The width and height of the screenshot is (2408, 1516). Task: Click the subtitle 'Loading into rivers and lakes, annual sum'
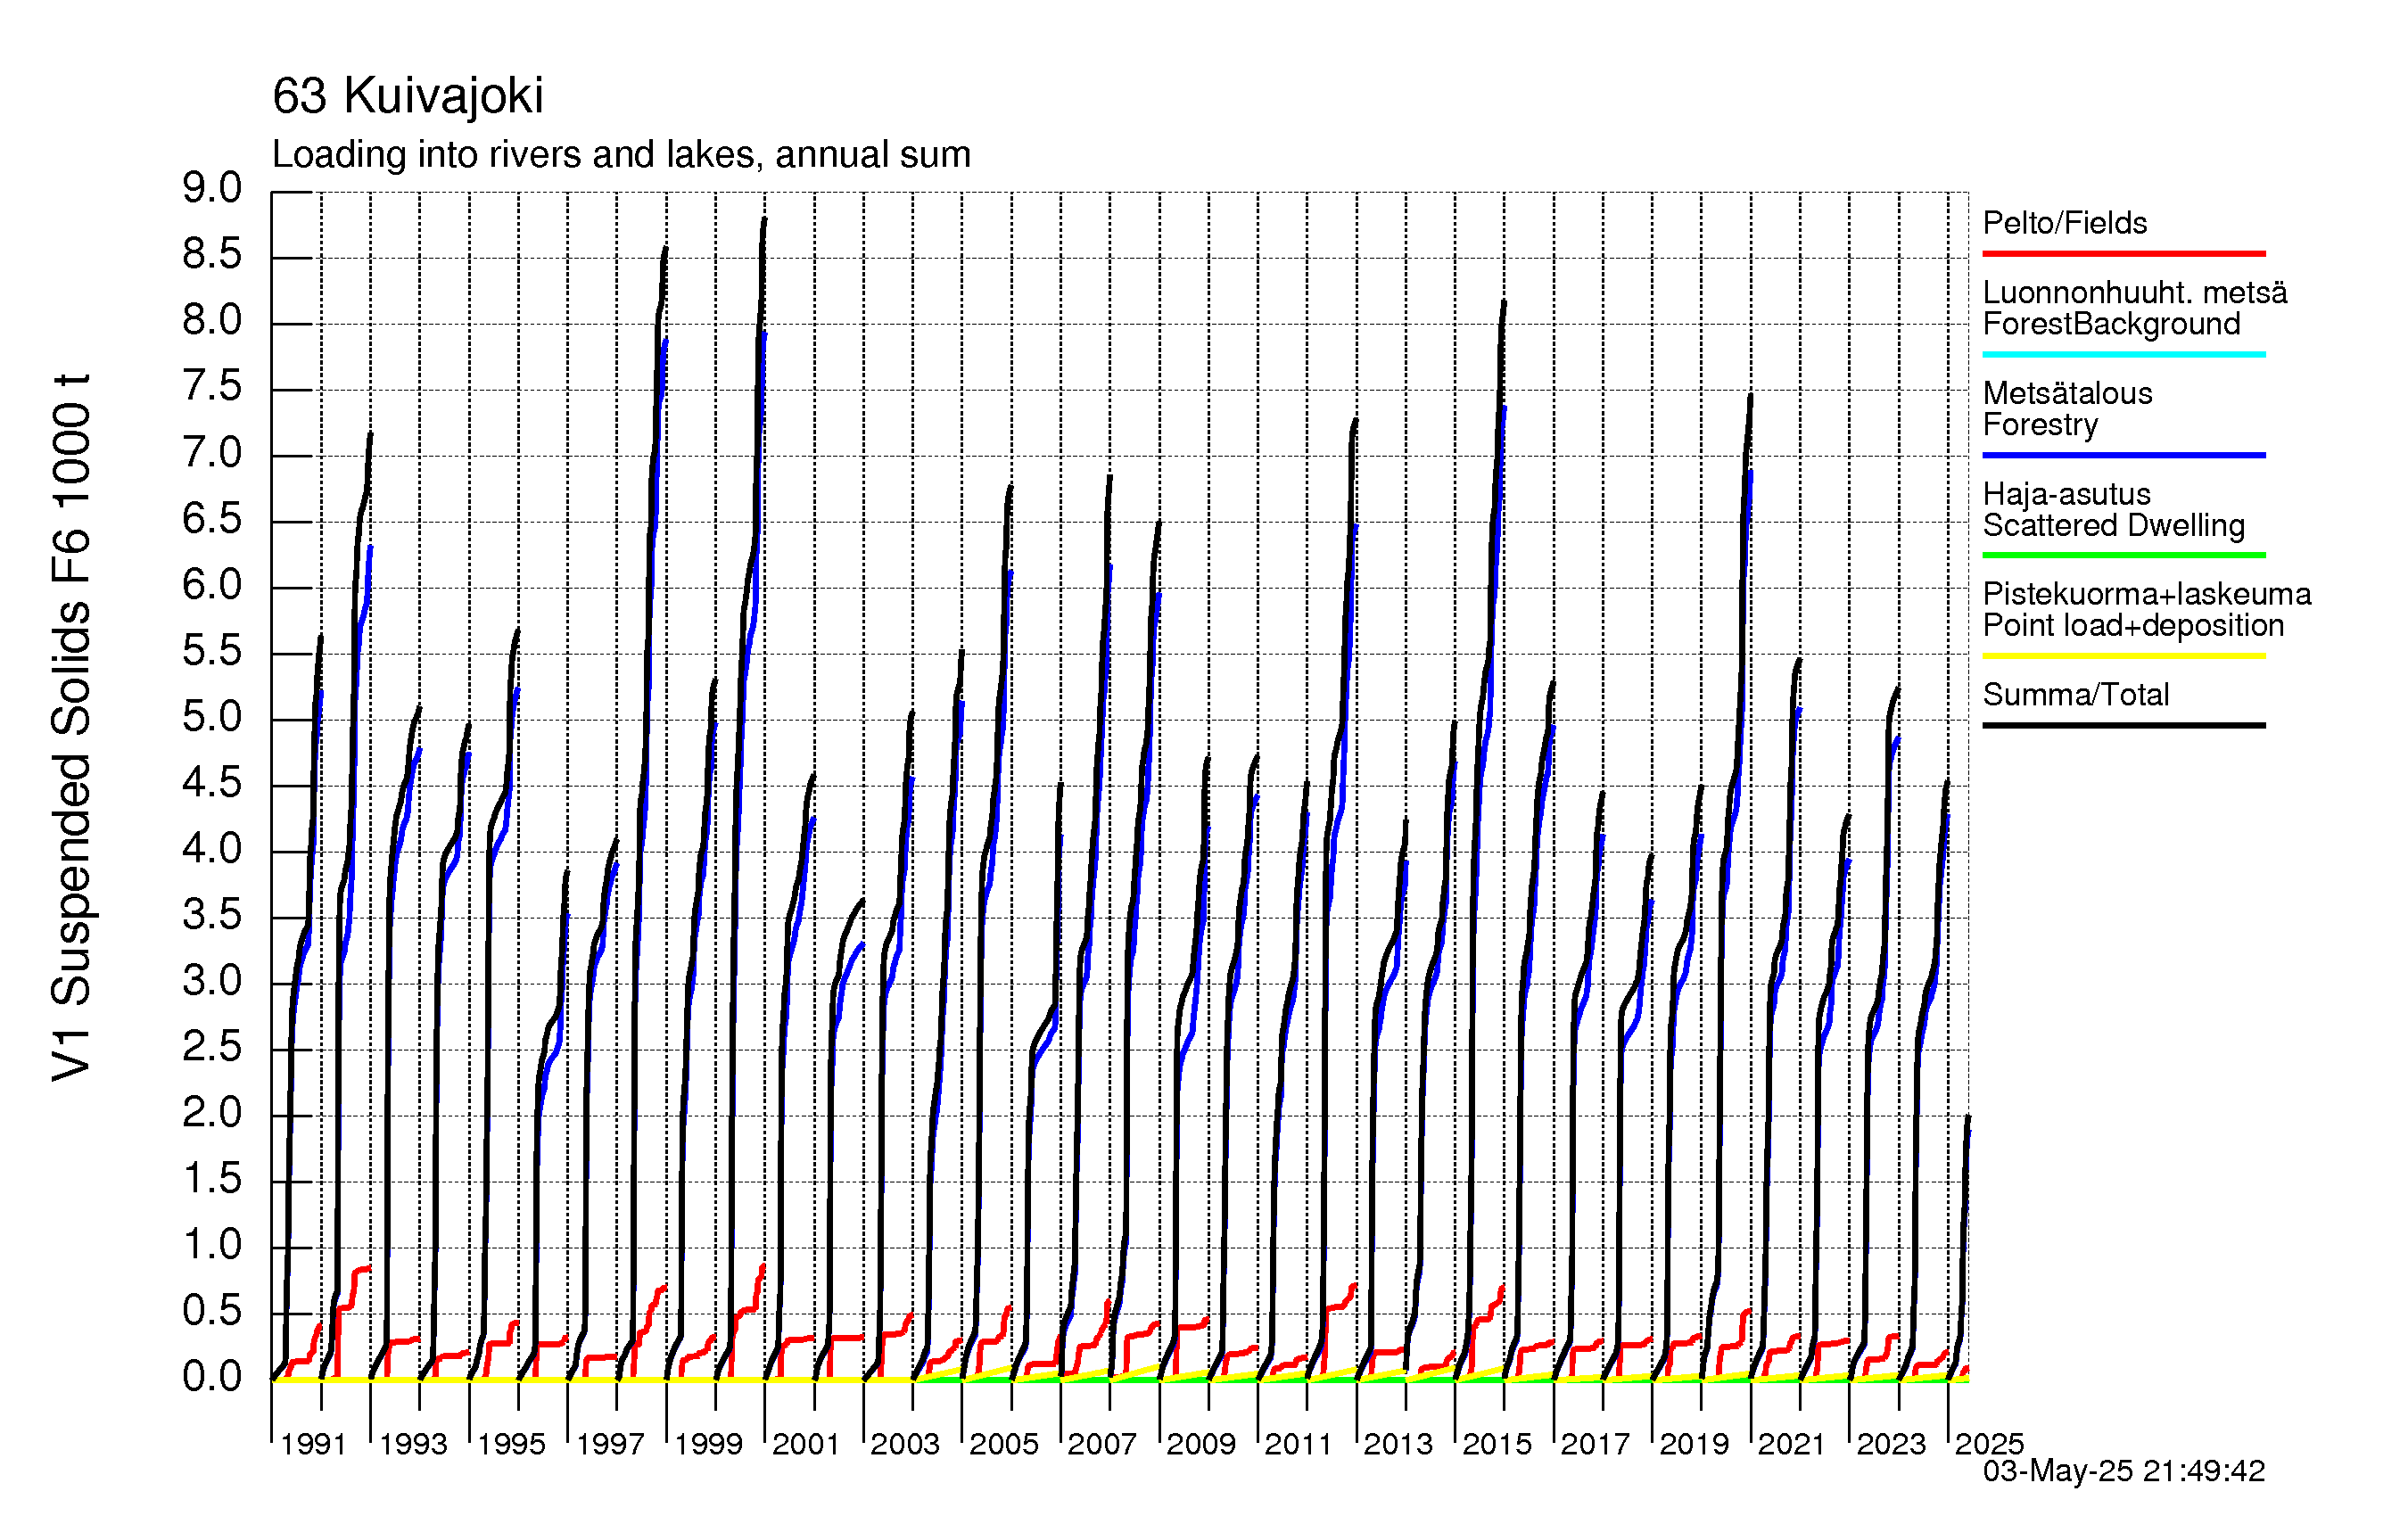[621, 155]
